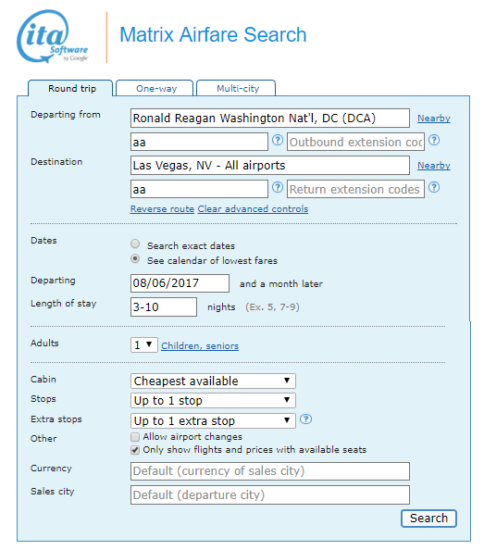Click the Departing date input field
Viewport: 484px width, 550px height.
point(180,283)
